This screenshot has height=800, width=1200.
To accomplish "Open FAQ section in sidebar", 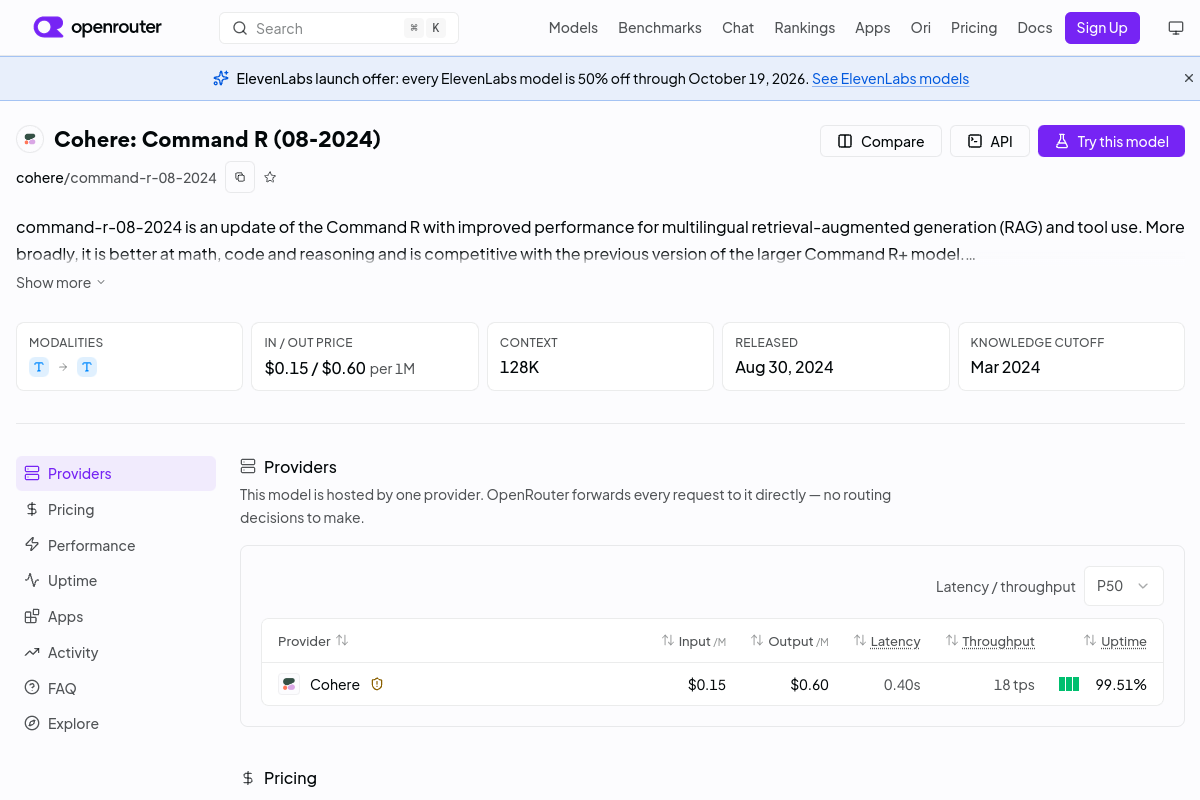I will [x=116, y=688].
